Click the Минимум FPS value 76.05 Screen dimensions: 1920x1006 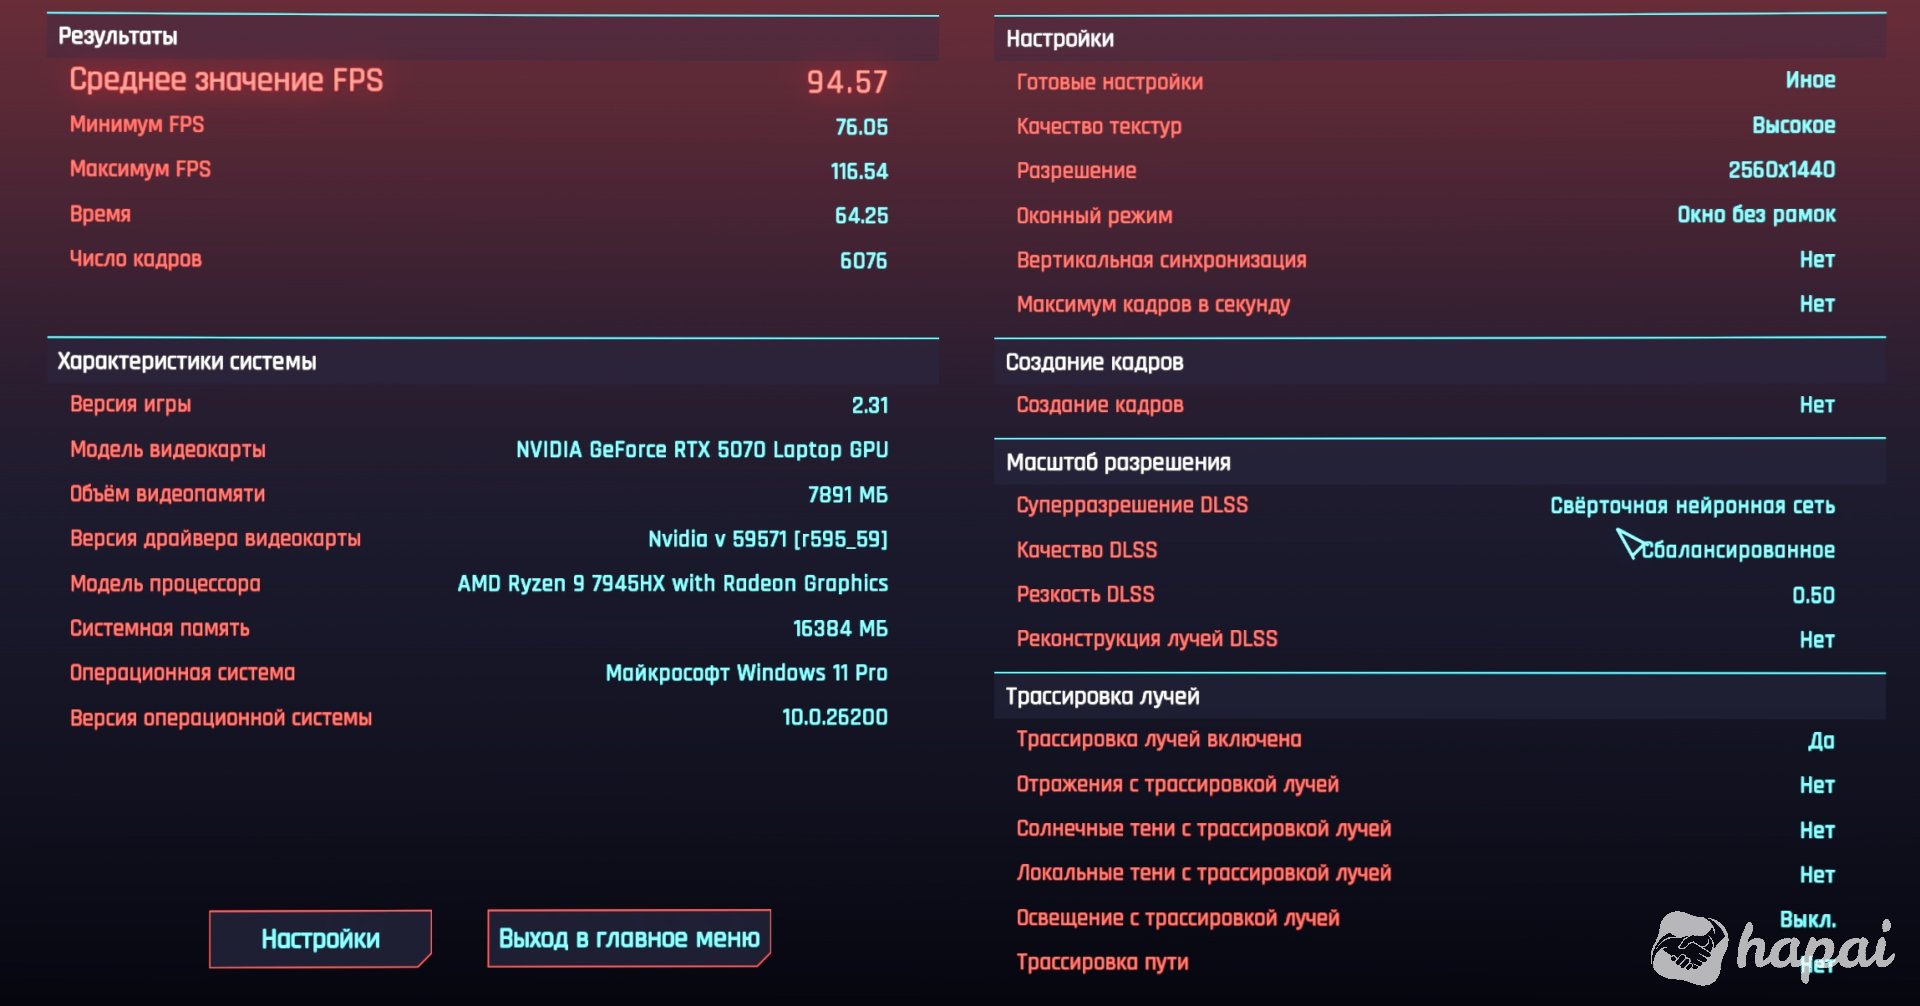pos(861,127)
